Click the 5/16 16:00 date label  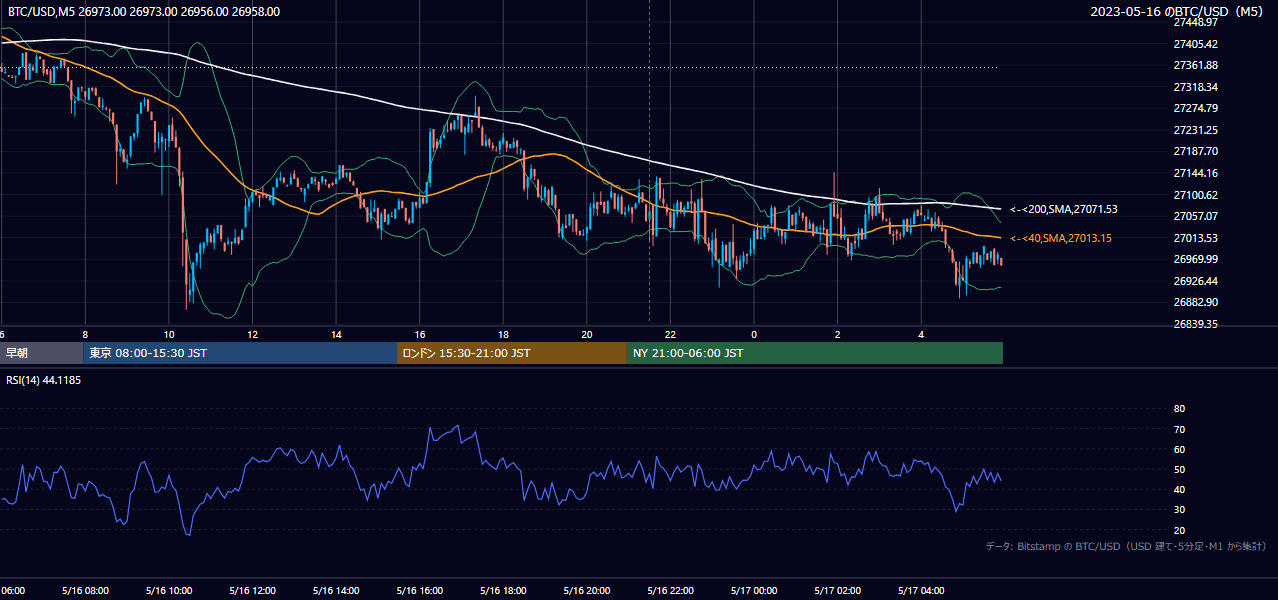point(419,591)
